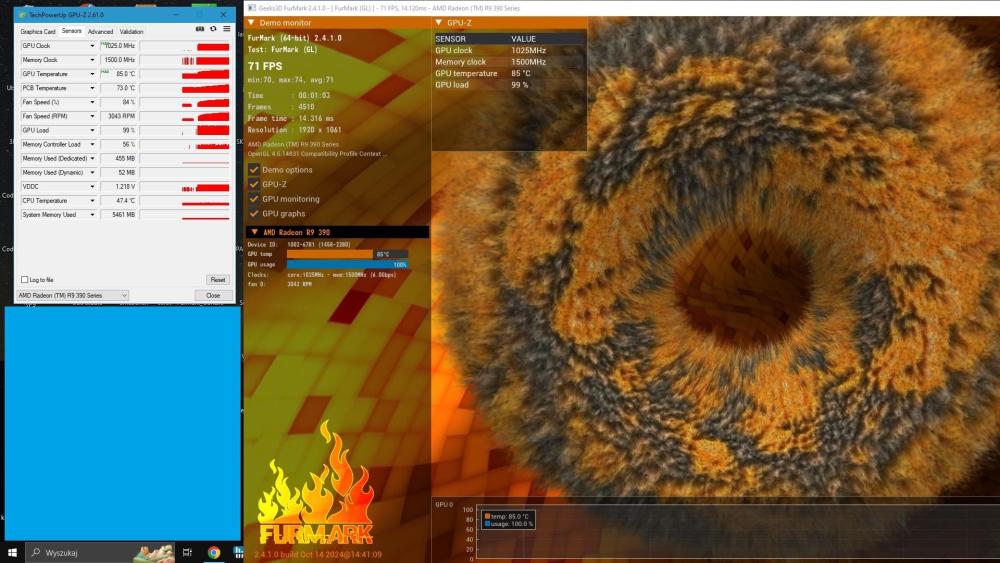Viewport: 1000px width, 563px height.
Task: Uncheck the GPU-Z option in FurMark
Action: [254, 184]
